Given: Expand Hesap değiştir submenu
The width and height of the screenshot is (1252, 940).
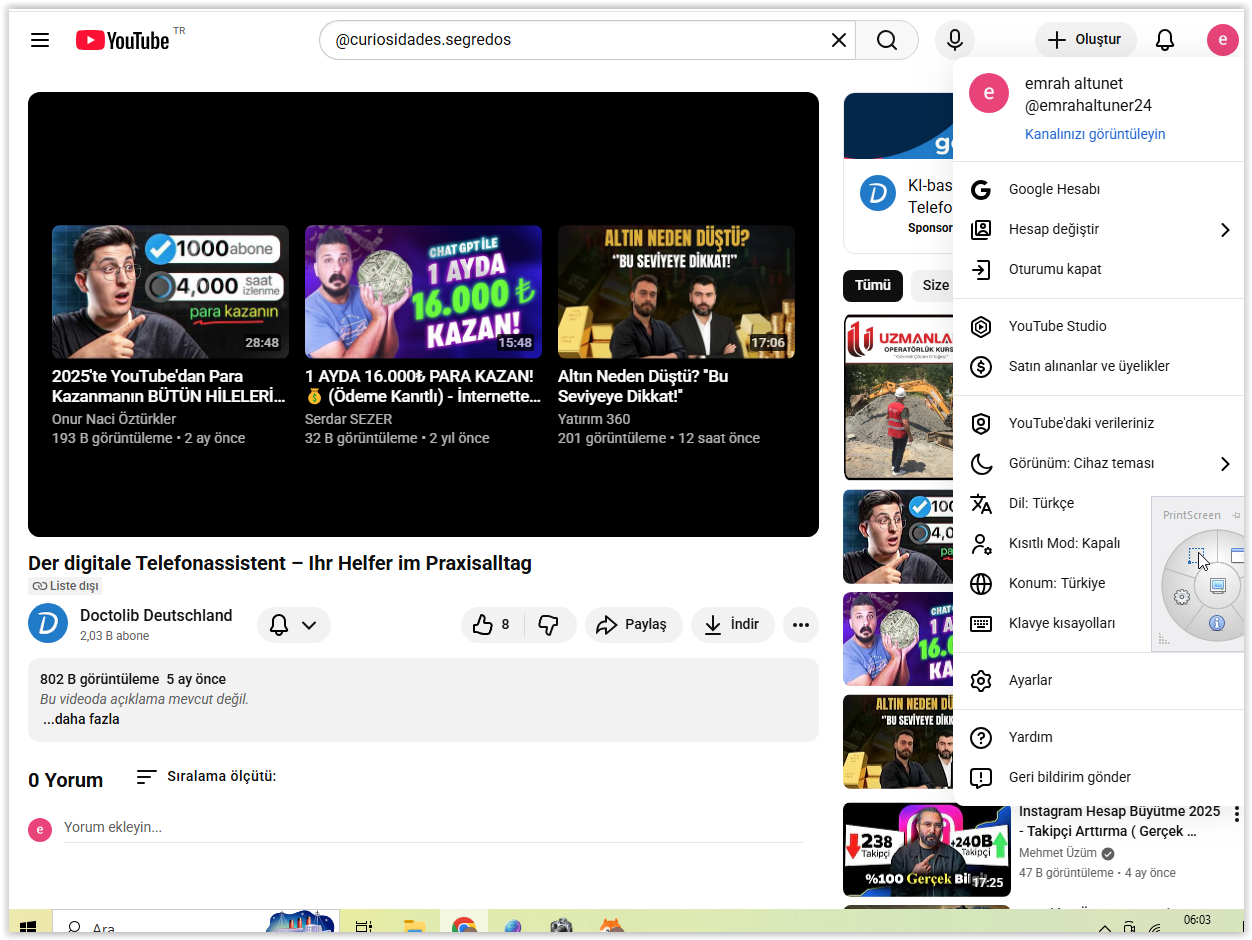Looking at the screenshot, I should point(1098,229).
